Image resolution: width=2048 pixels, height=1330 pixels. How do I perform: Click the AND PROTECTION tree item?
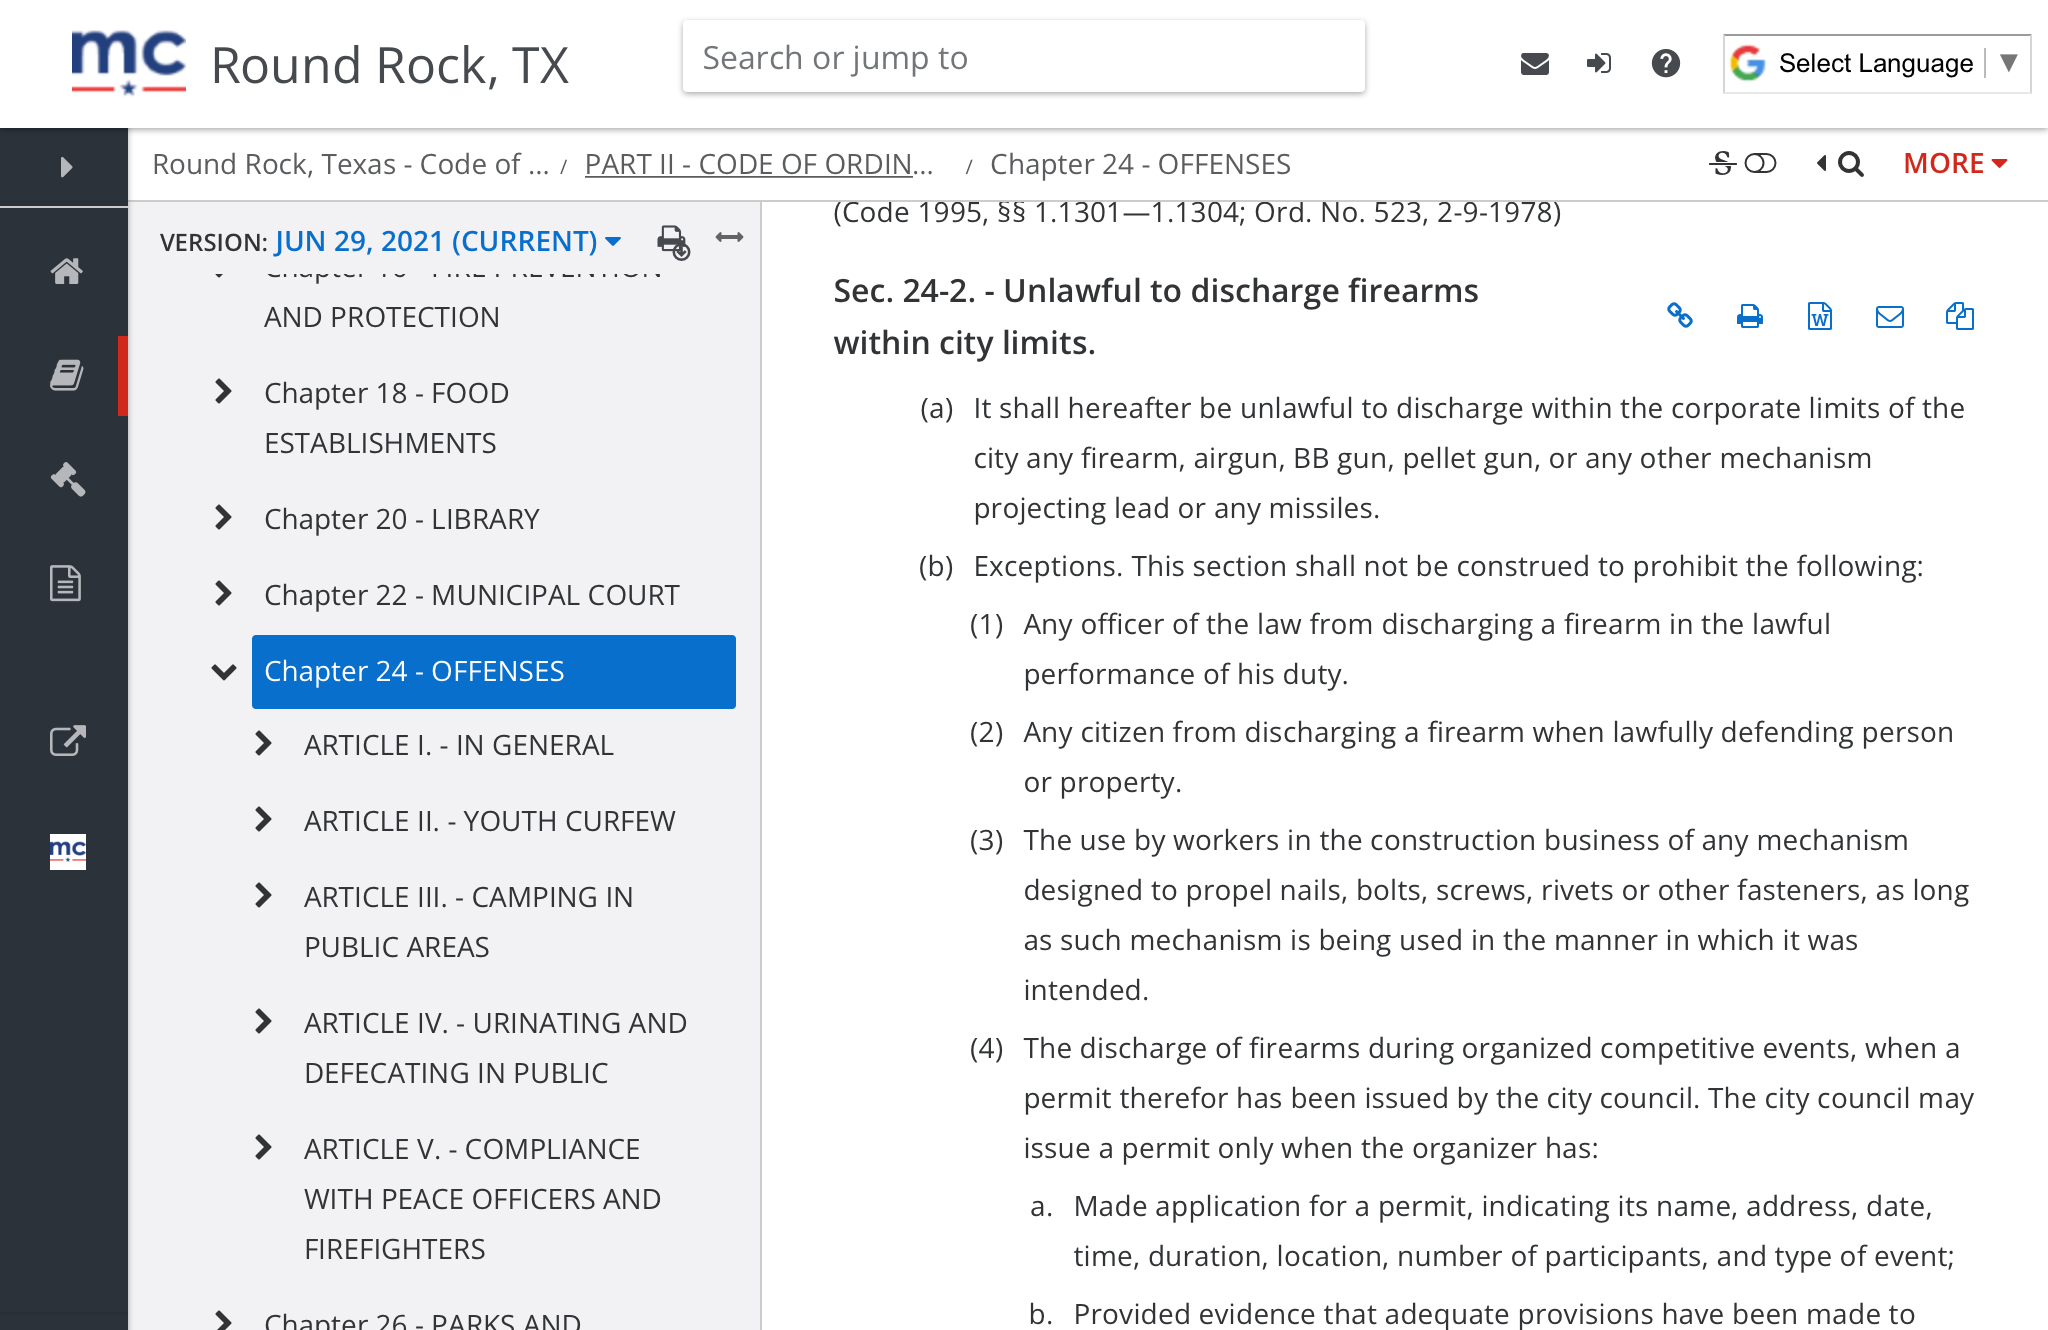point(382,317)
